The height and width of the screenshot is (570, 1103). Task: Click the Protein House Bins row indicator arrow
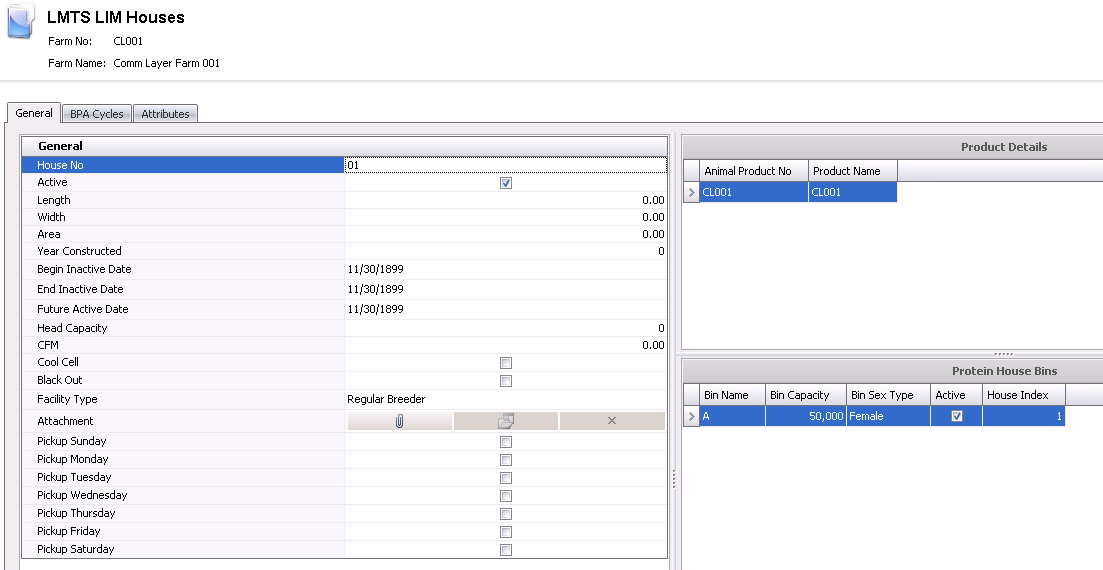(691, 416)
